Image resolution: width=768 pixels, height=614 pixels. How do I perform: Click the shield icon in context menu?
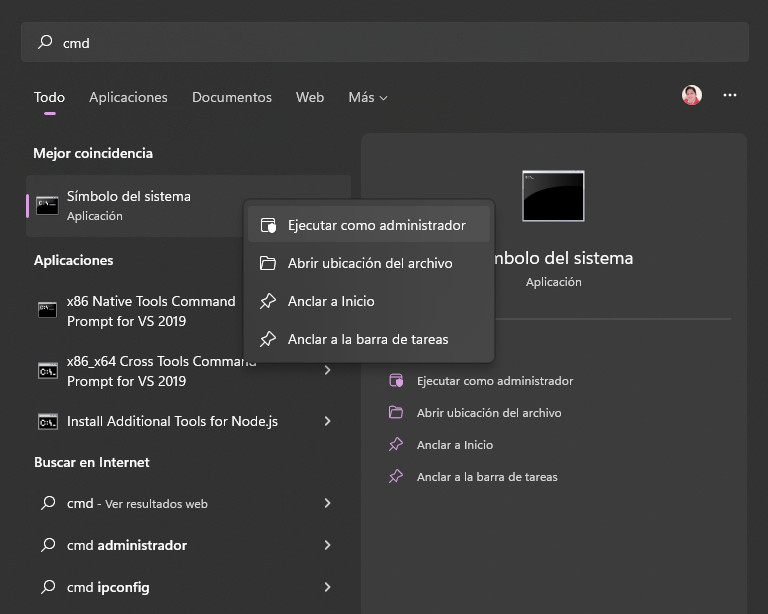pyautogui.click(x=268, y=225)
